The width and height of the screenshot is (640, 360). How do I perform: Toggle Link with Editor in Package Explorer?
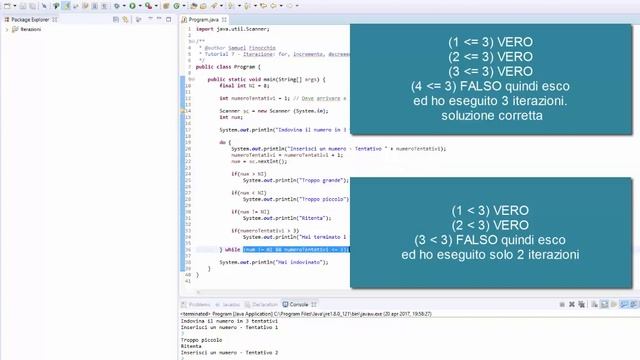pos(125,19)
